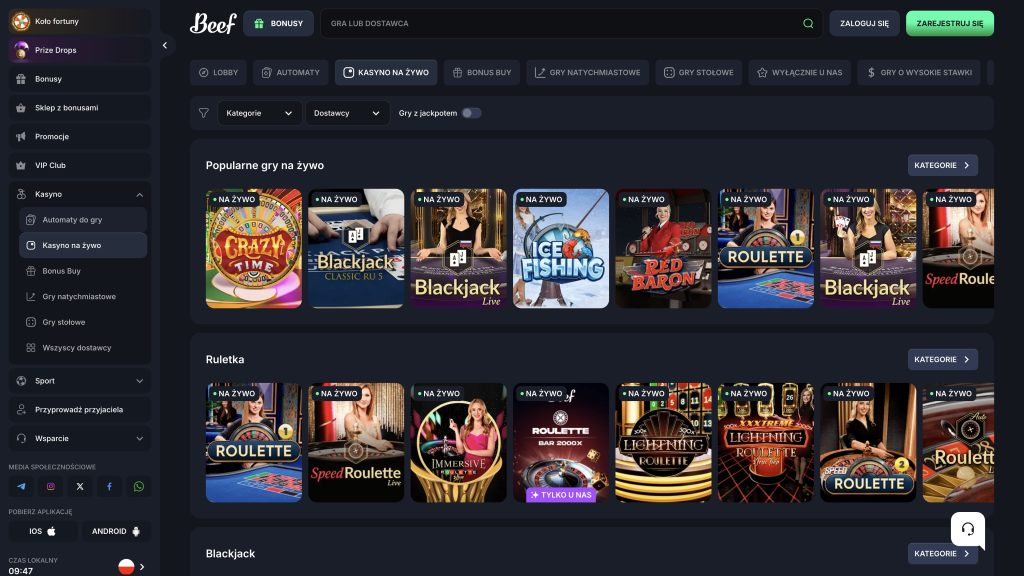The width and height of the screenshot is (1024, 576).
Task: Open Prize Drops in sidebar
Action: [x=80, y=50]
